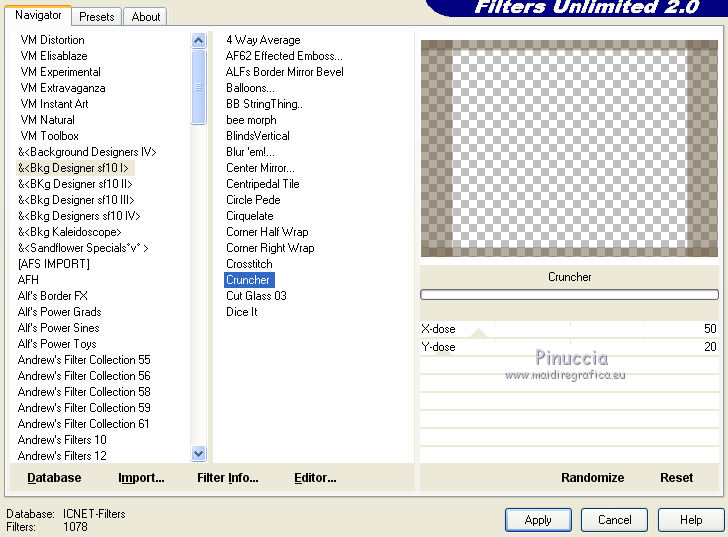Choose the Cirquelate filter
The image size is (728, 537).
pos(250,216)
